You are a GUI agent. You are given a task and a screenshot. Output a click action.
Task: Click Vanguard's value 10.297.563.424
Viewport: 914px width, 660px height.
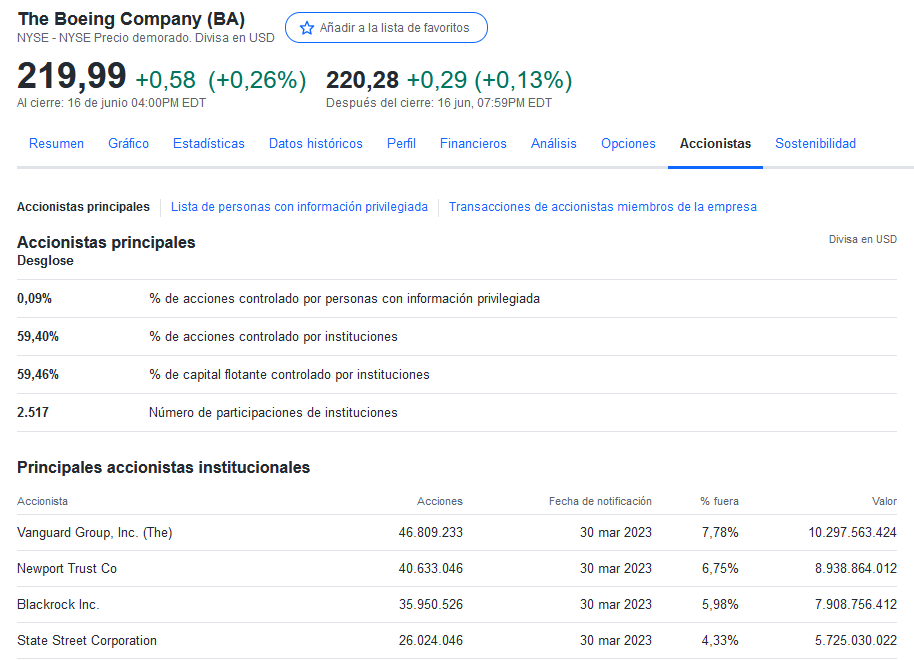tap(852, 532)
